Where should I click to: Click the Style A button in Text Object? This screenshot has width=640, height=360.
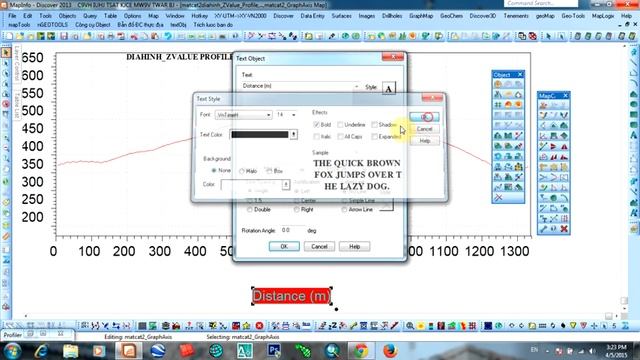pos(389,88)
